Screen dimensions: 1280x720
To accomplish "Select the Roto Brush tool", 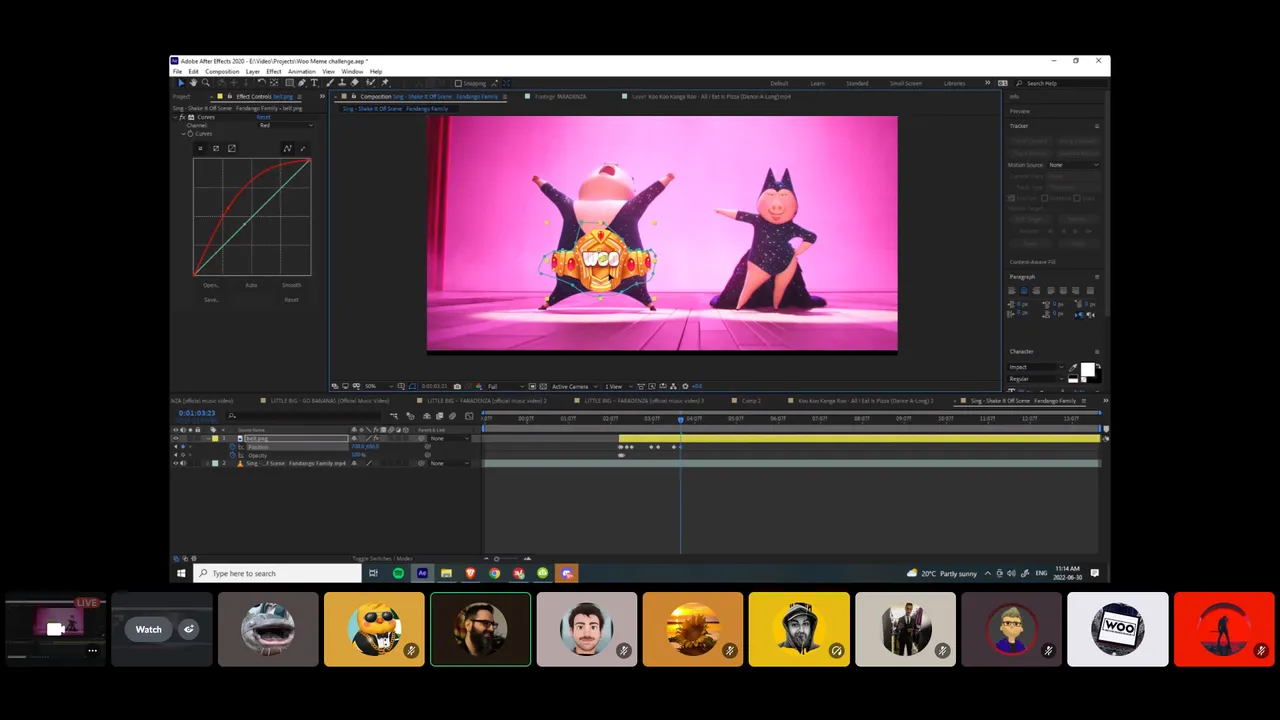I will 370,83.
